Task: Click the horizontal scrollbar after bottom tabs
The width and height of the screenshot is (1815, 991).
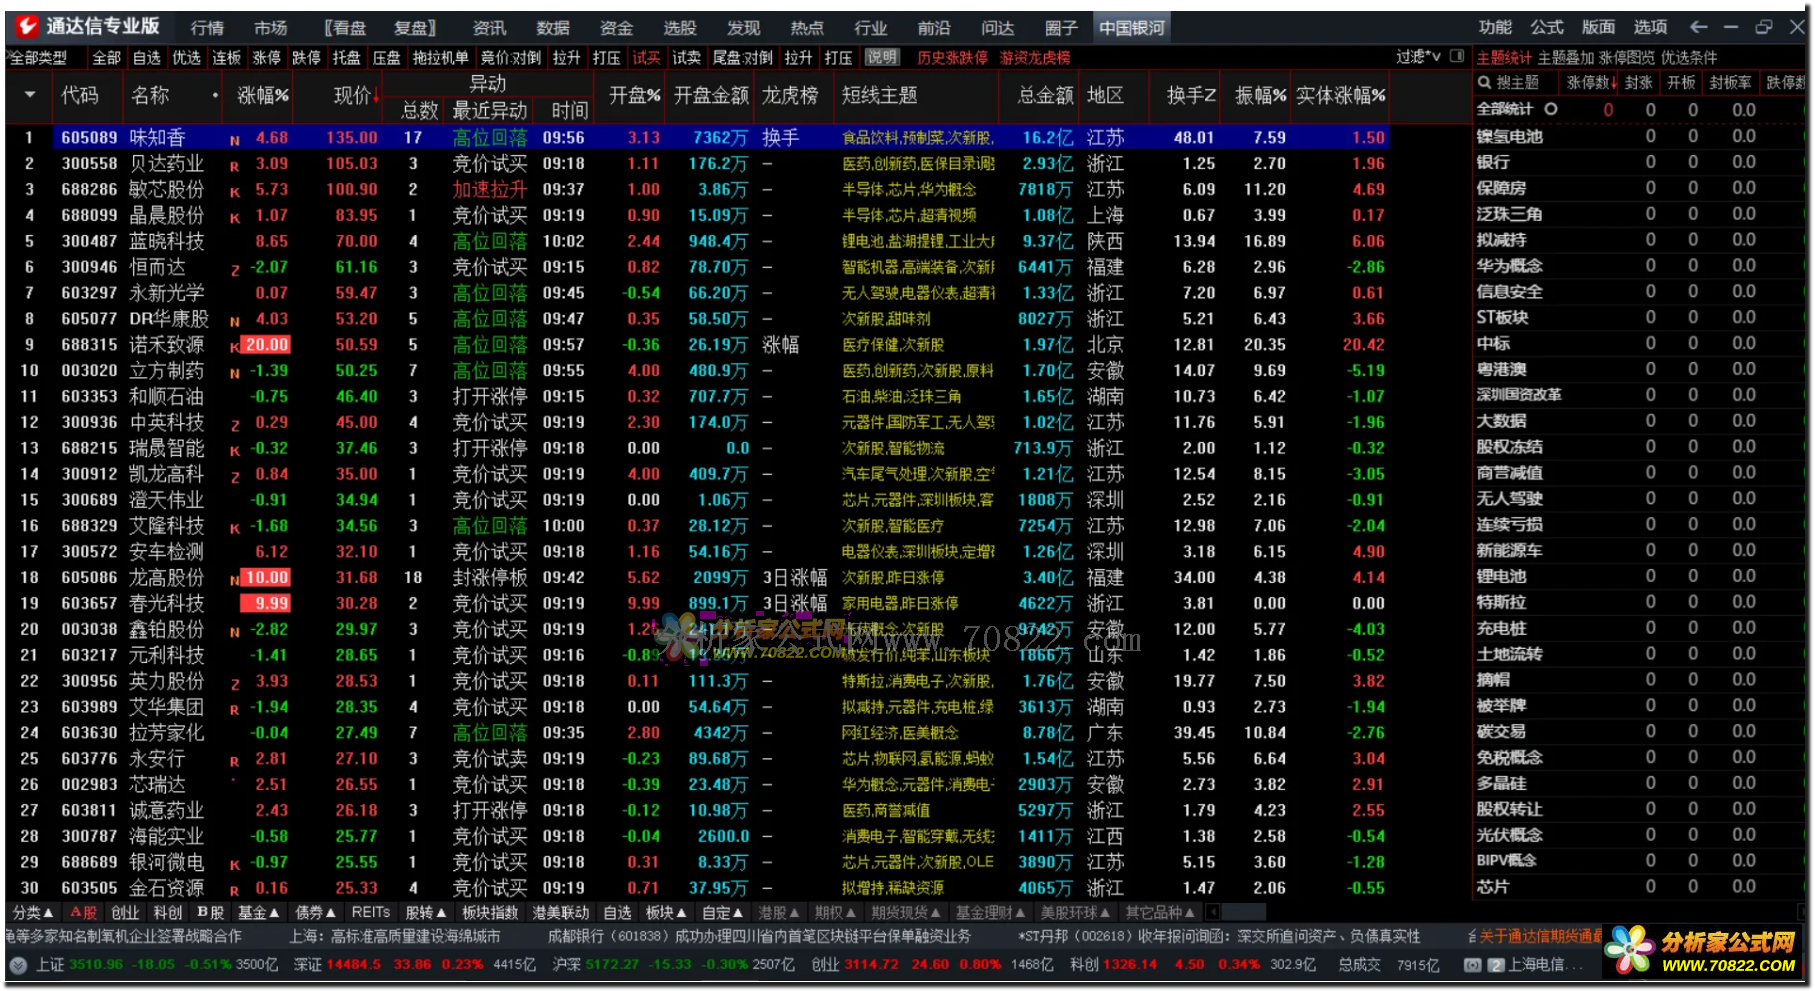Action: pos(1243,912)
